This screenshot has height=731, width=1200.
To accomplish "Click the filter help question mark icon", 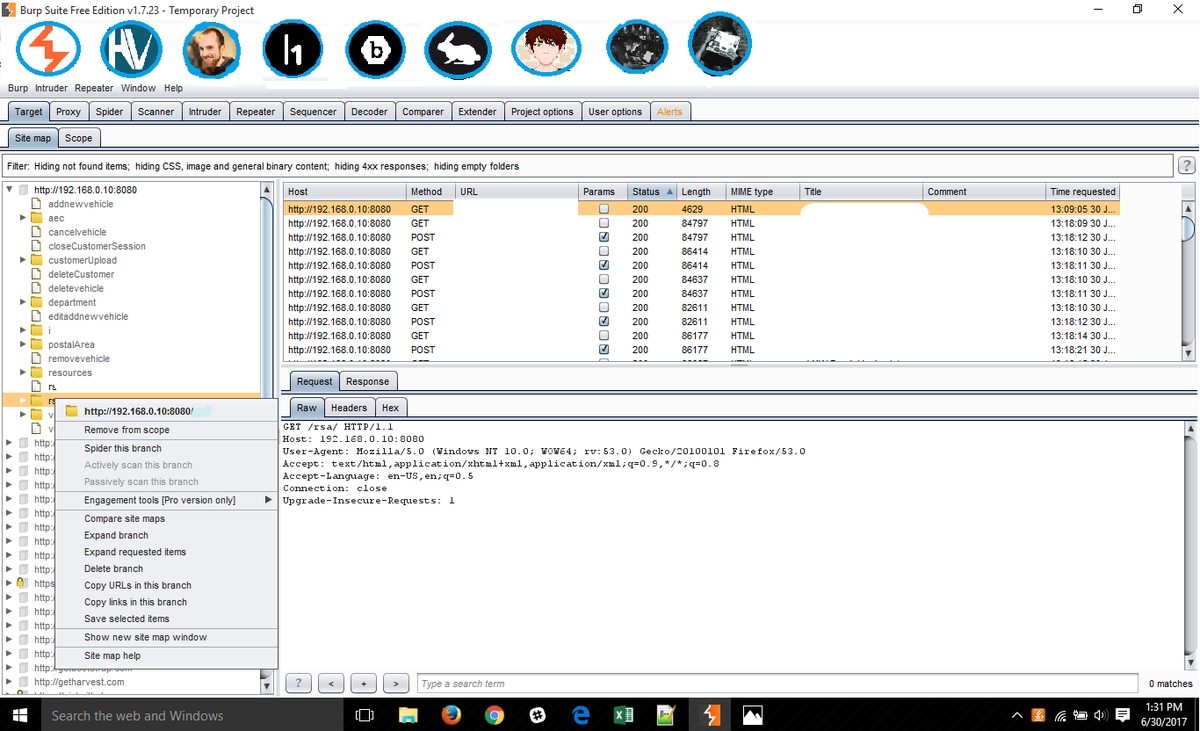I will (x=1187, y=165).
